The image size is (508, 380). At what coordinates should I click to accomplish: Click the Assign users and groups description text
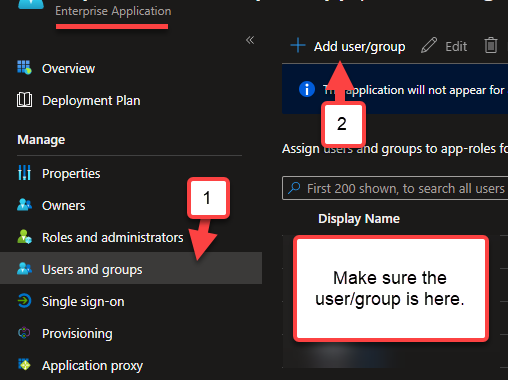395,149
